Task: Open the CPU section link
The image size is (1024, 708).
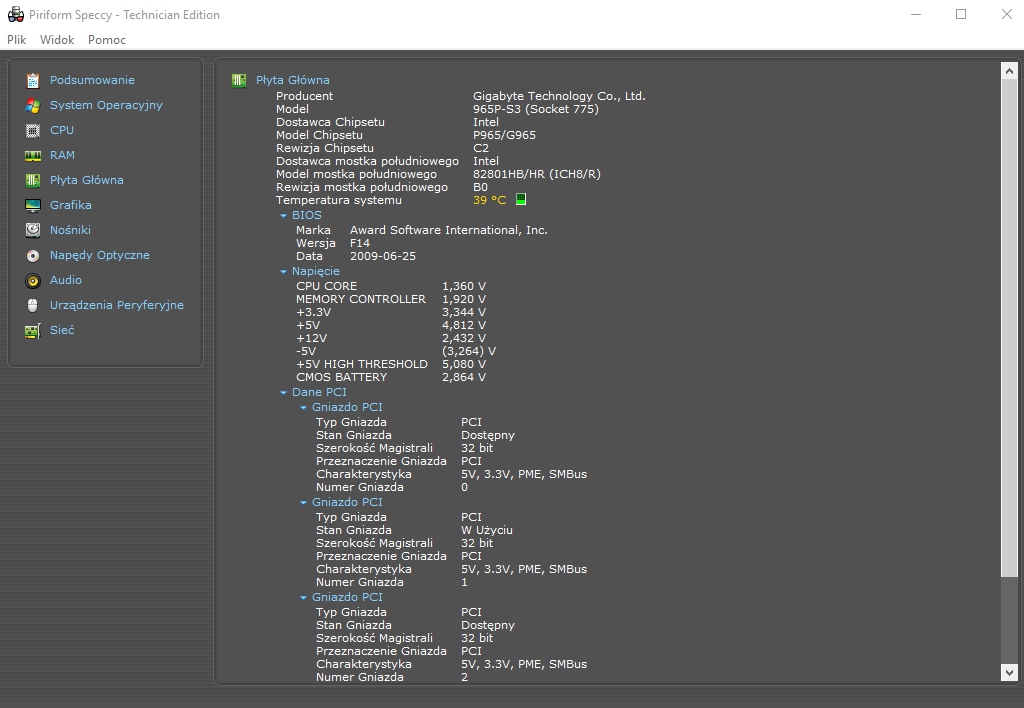Action: (62, 130)
